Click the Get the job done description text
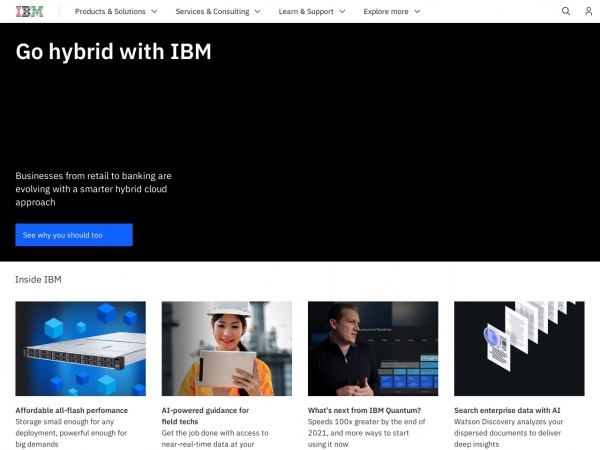This screenshot has width=600, height=450. point(215,439)
